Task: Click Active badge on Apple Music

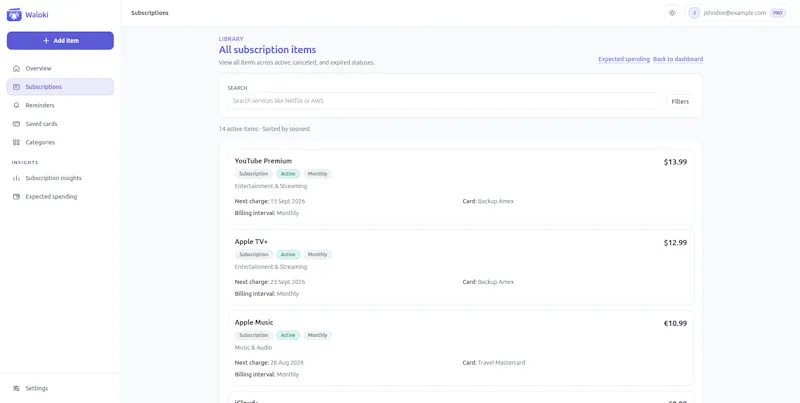Action: (x=288, y=335)
